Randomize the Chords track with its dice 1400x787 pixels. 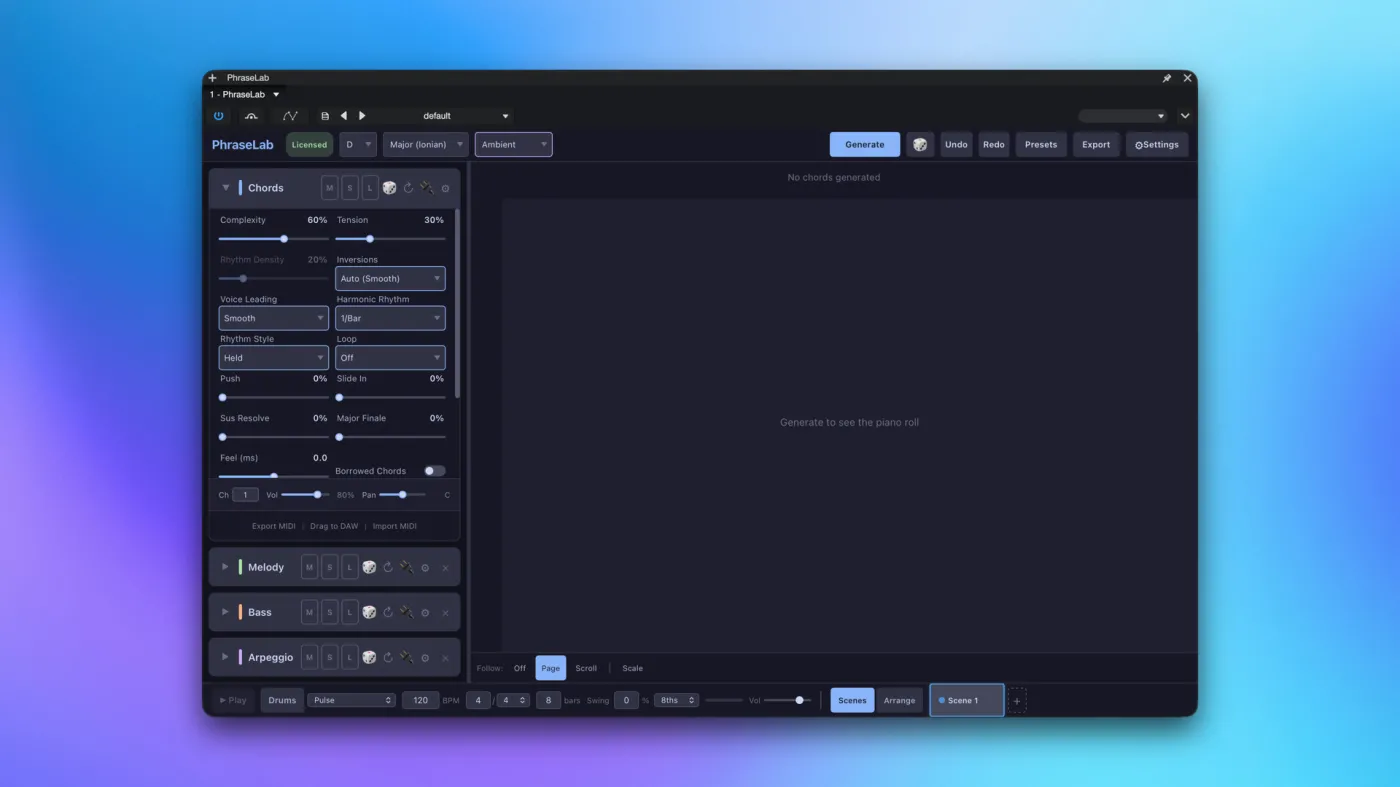(x=390, y=188)
